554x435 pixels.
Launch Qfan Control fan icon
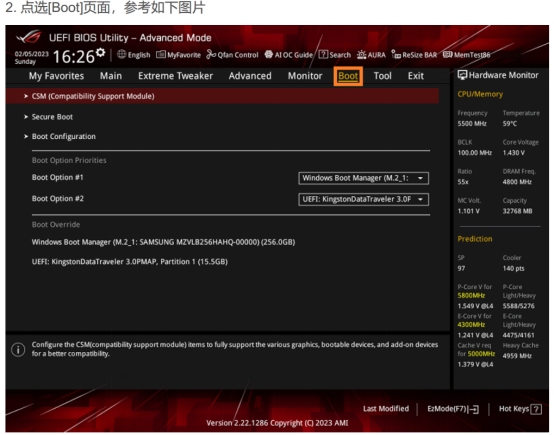pyautogui.click(x=211, y=54)
